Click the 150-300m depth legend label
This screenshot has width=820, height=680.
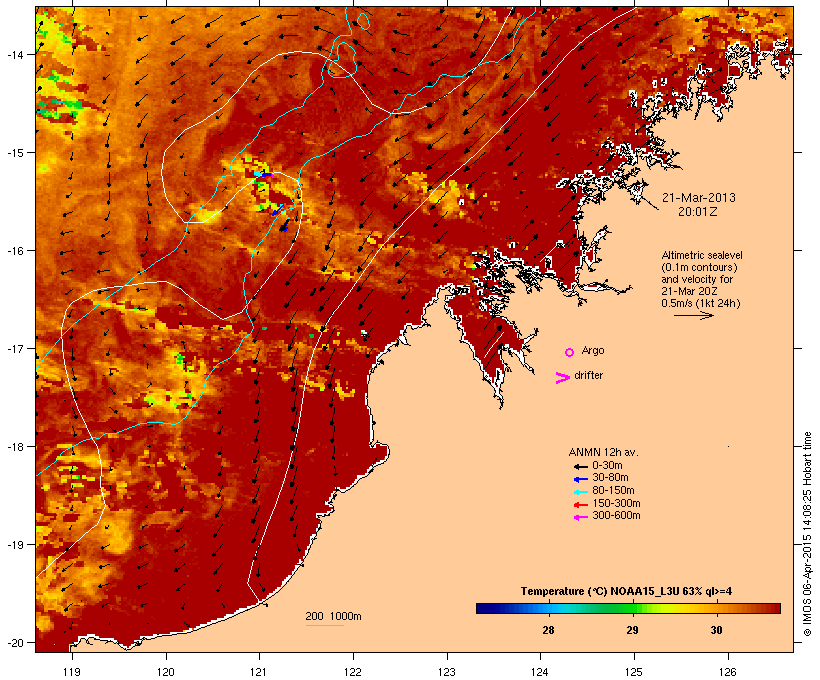(616, 503)
